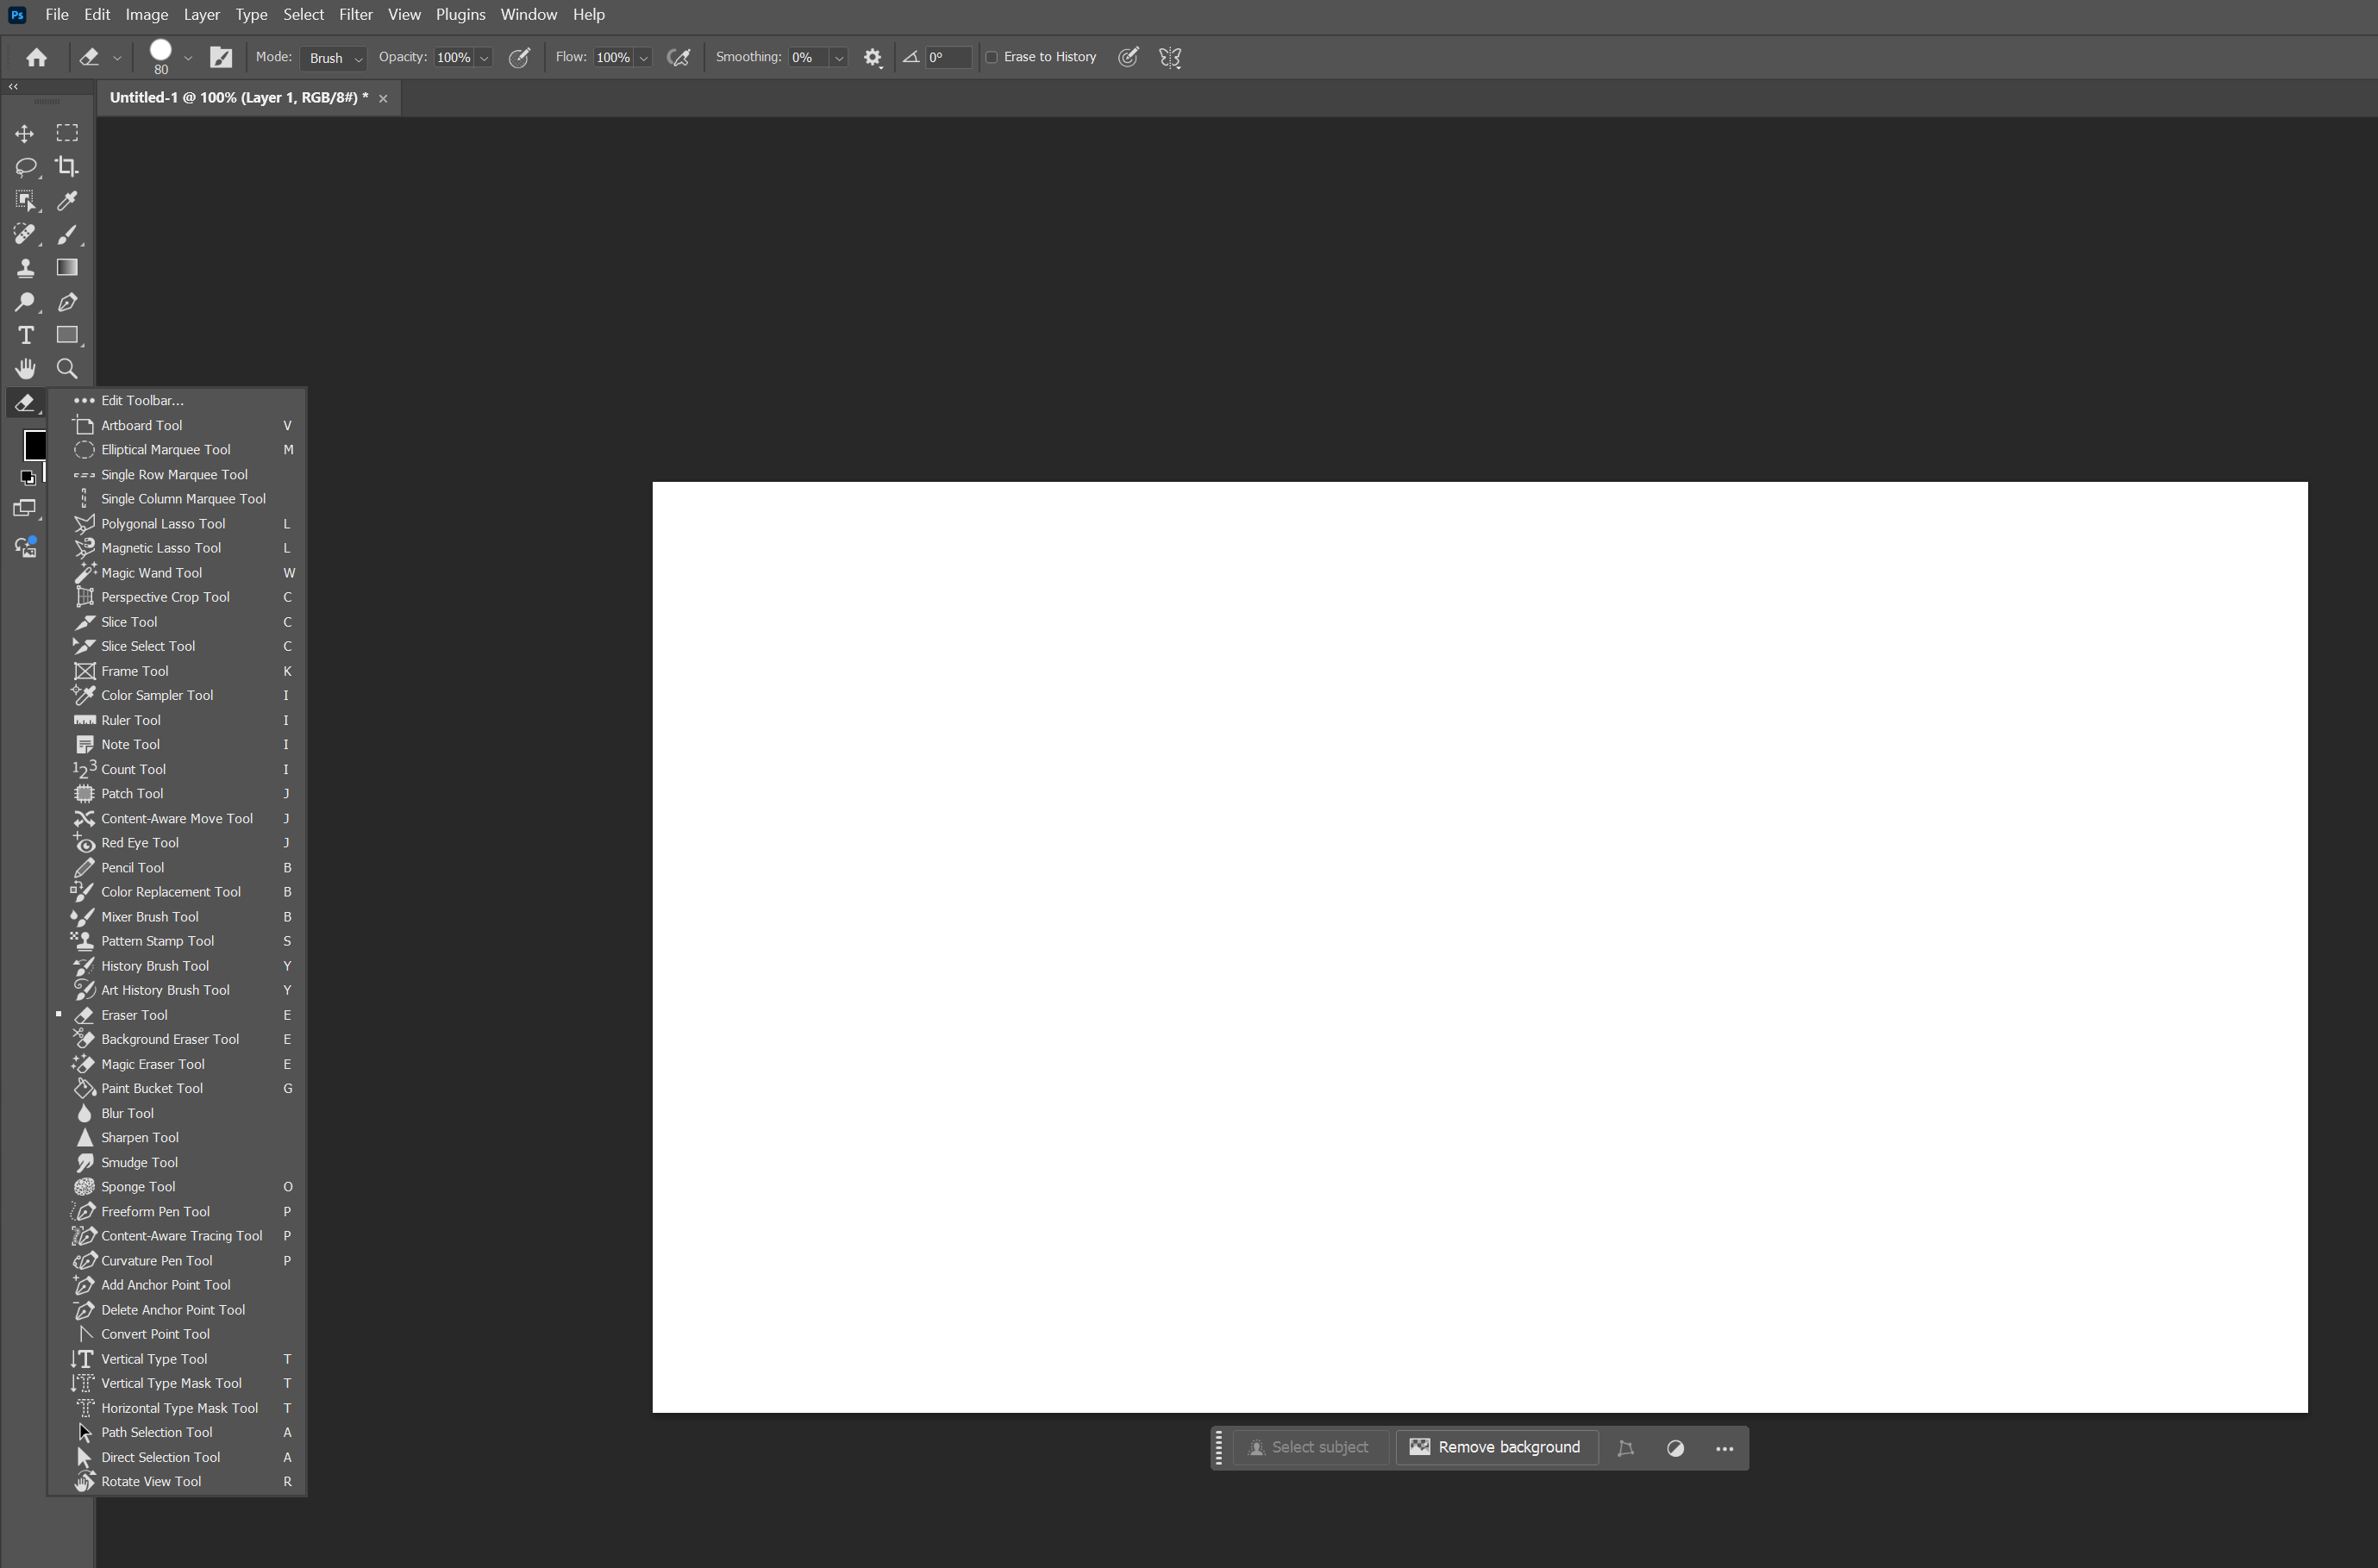Enable Erase to History checkbox
This screenshot has height=1568, width=2378.
tap(992, 57)
